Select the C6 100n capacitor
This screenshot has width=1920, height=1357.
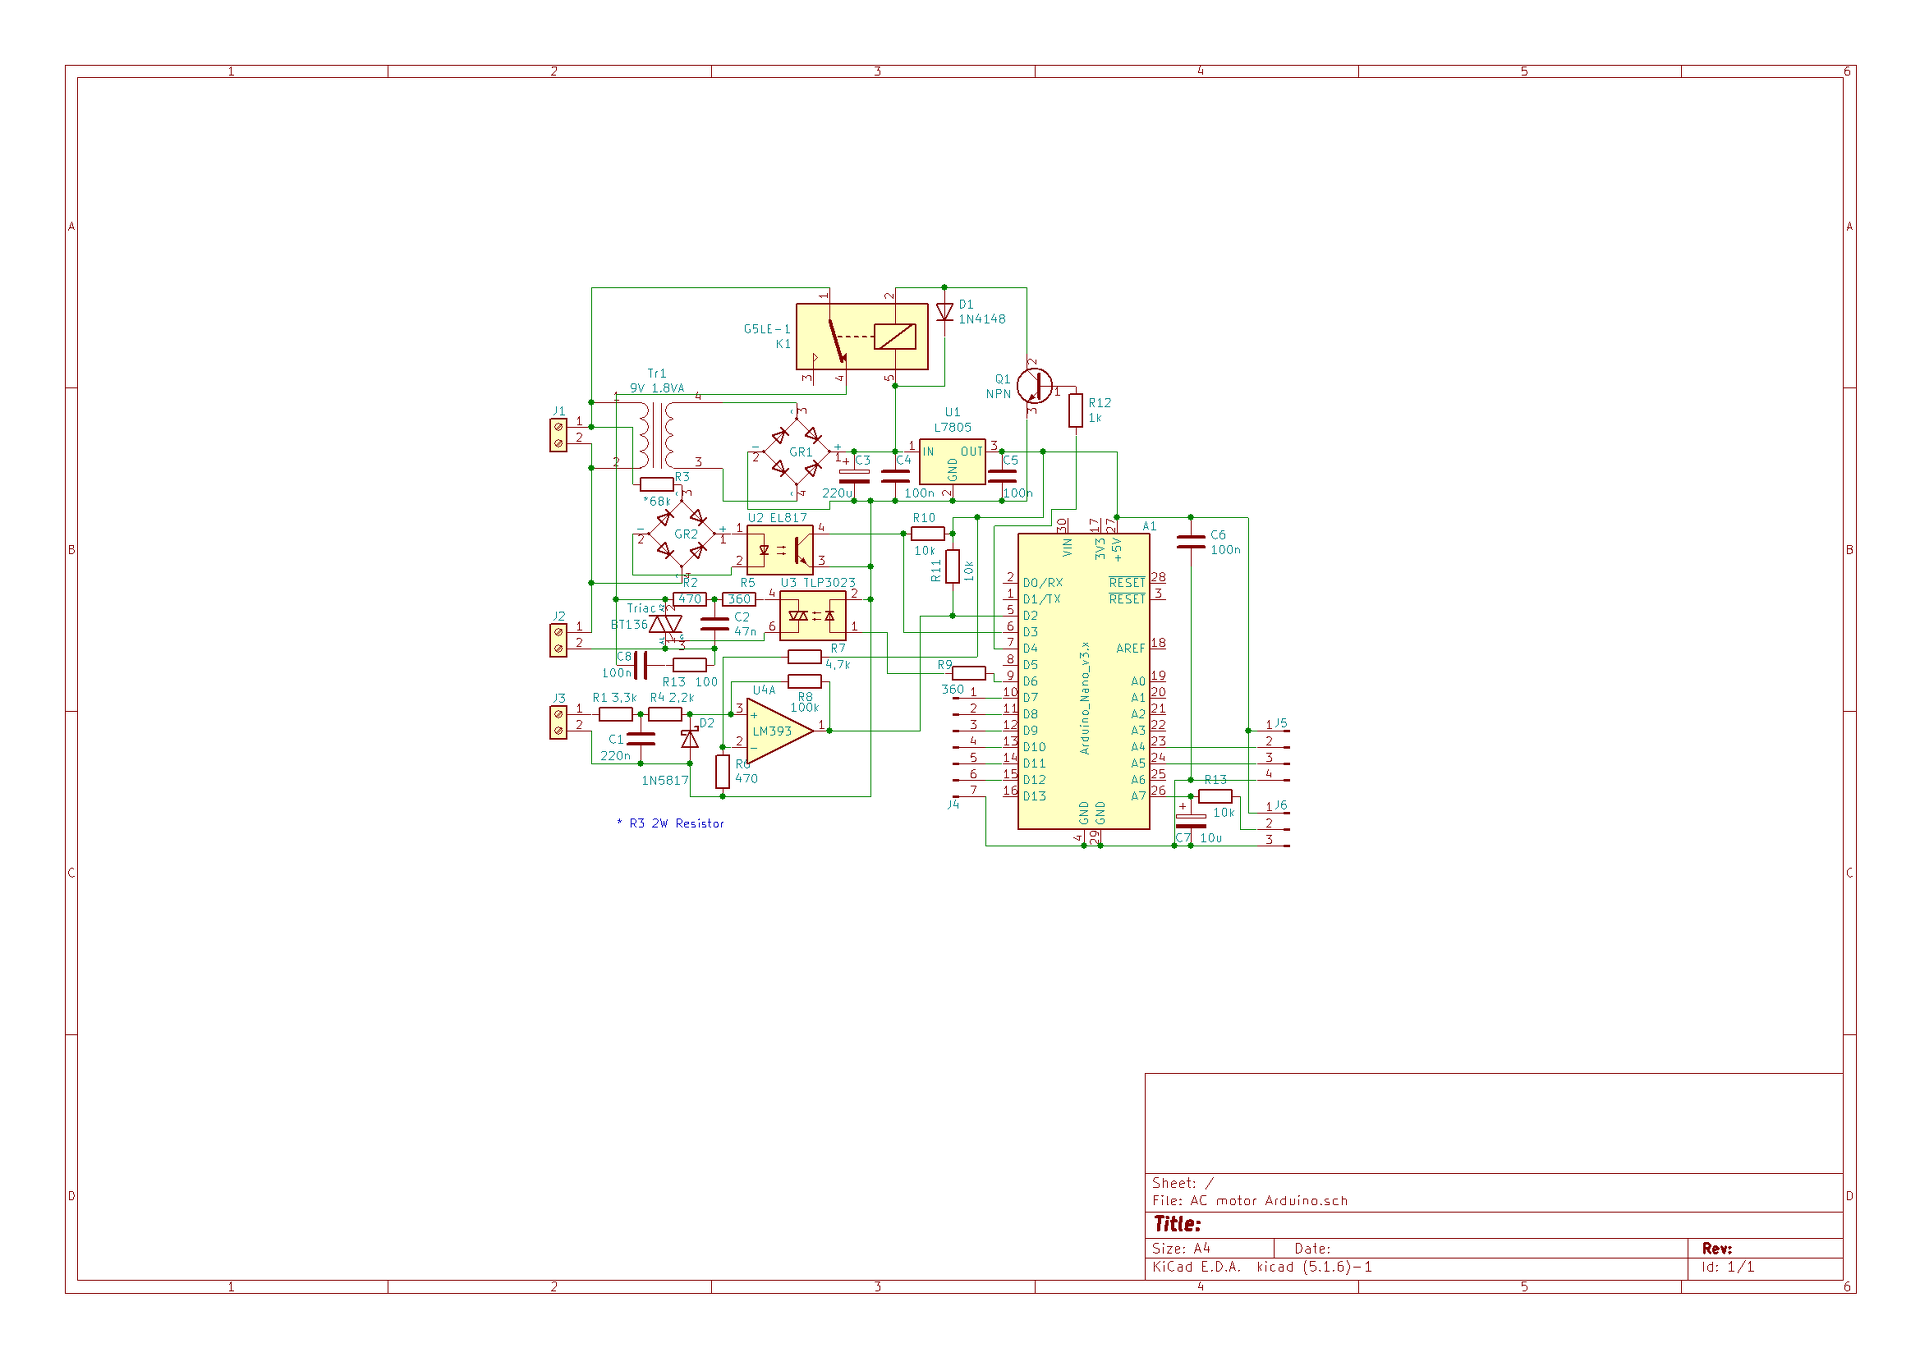pos(1190,542)
